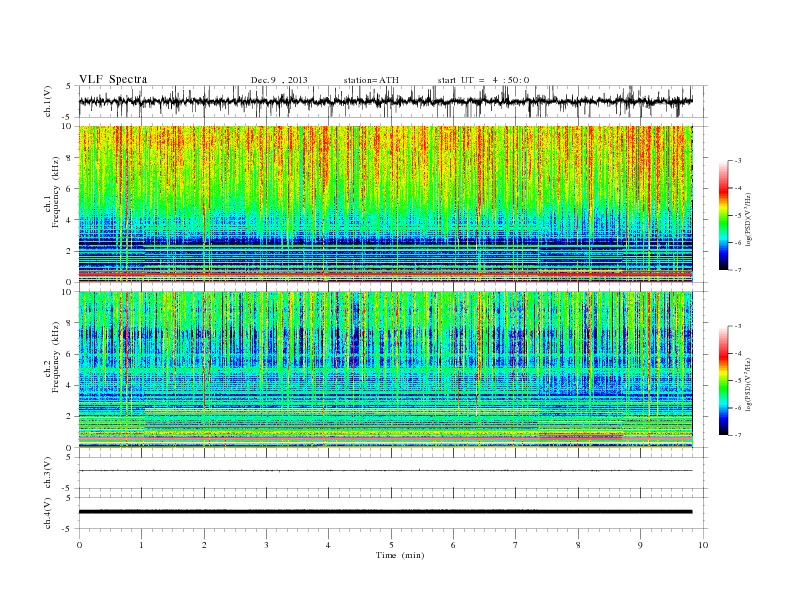Screen dimensions: 792x612
Task: Click tick label "9" on the Time axis
Action: 640,545
